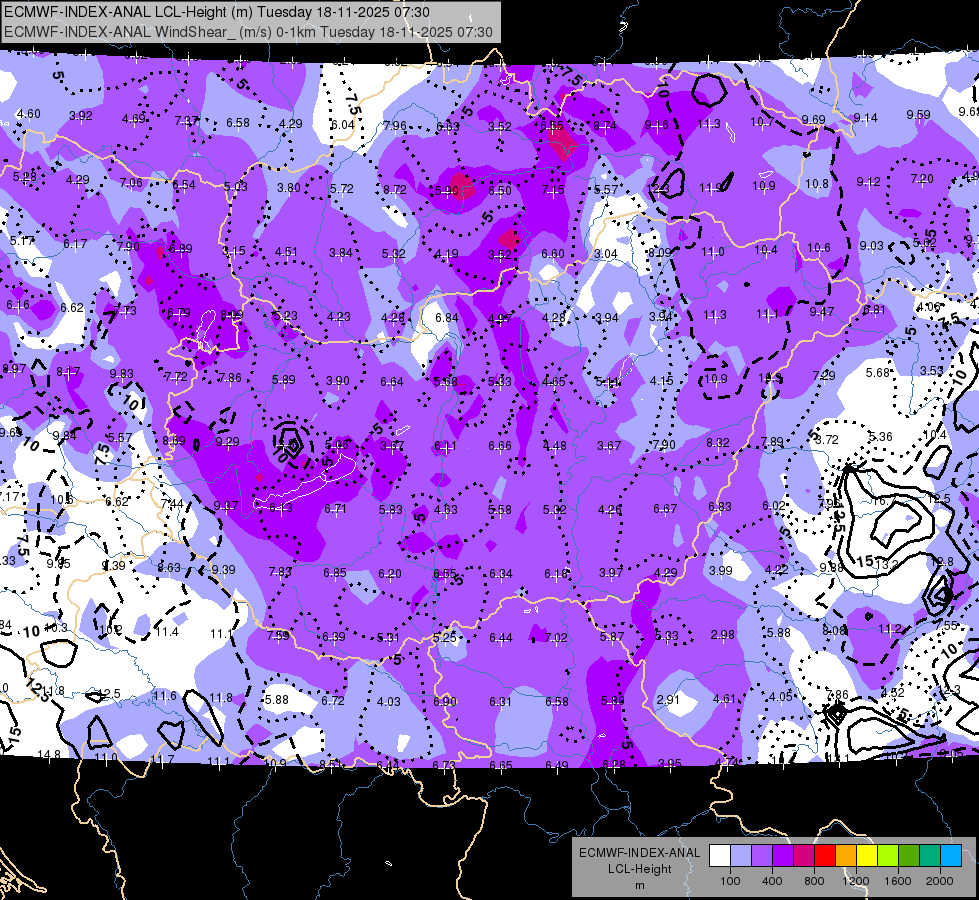Screen dimensions: 979x900
Task: Click the legend label 800
Action: [814, 881]
